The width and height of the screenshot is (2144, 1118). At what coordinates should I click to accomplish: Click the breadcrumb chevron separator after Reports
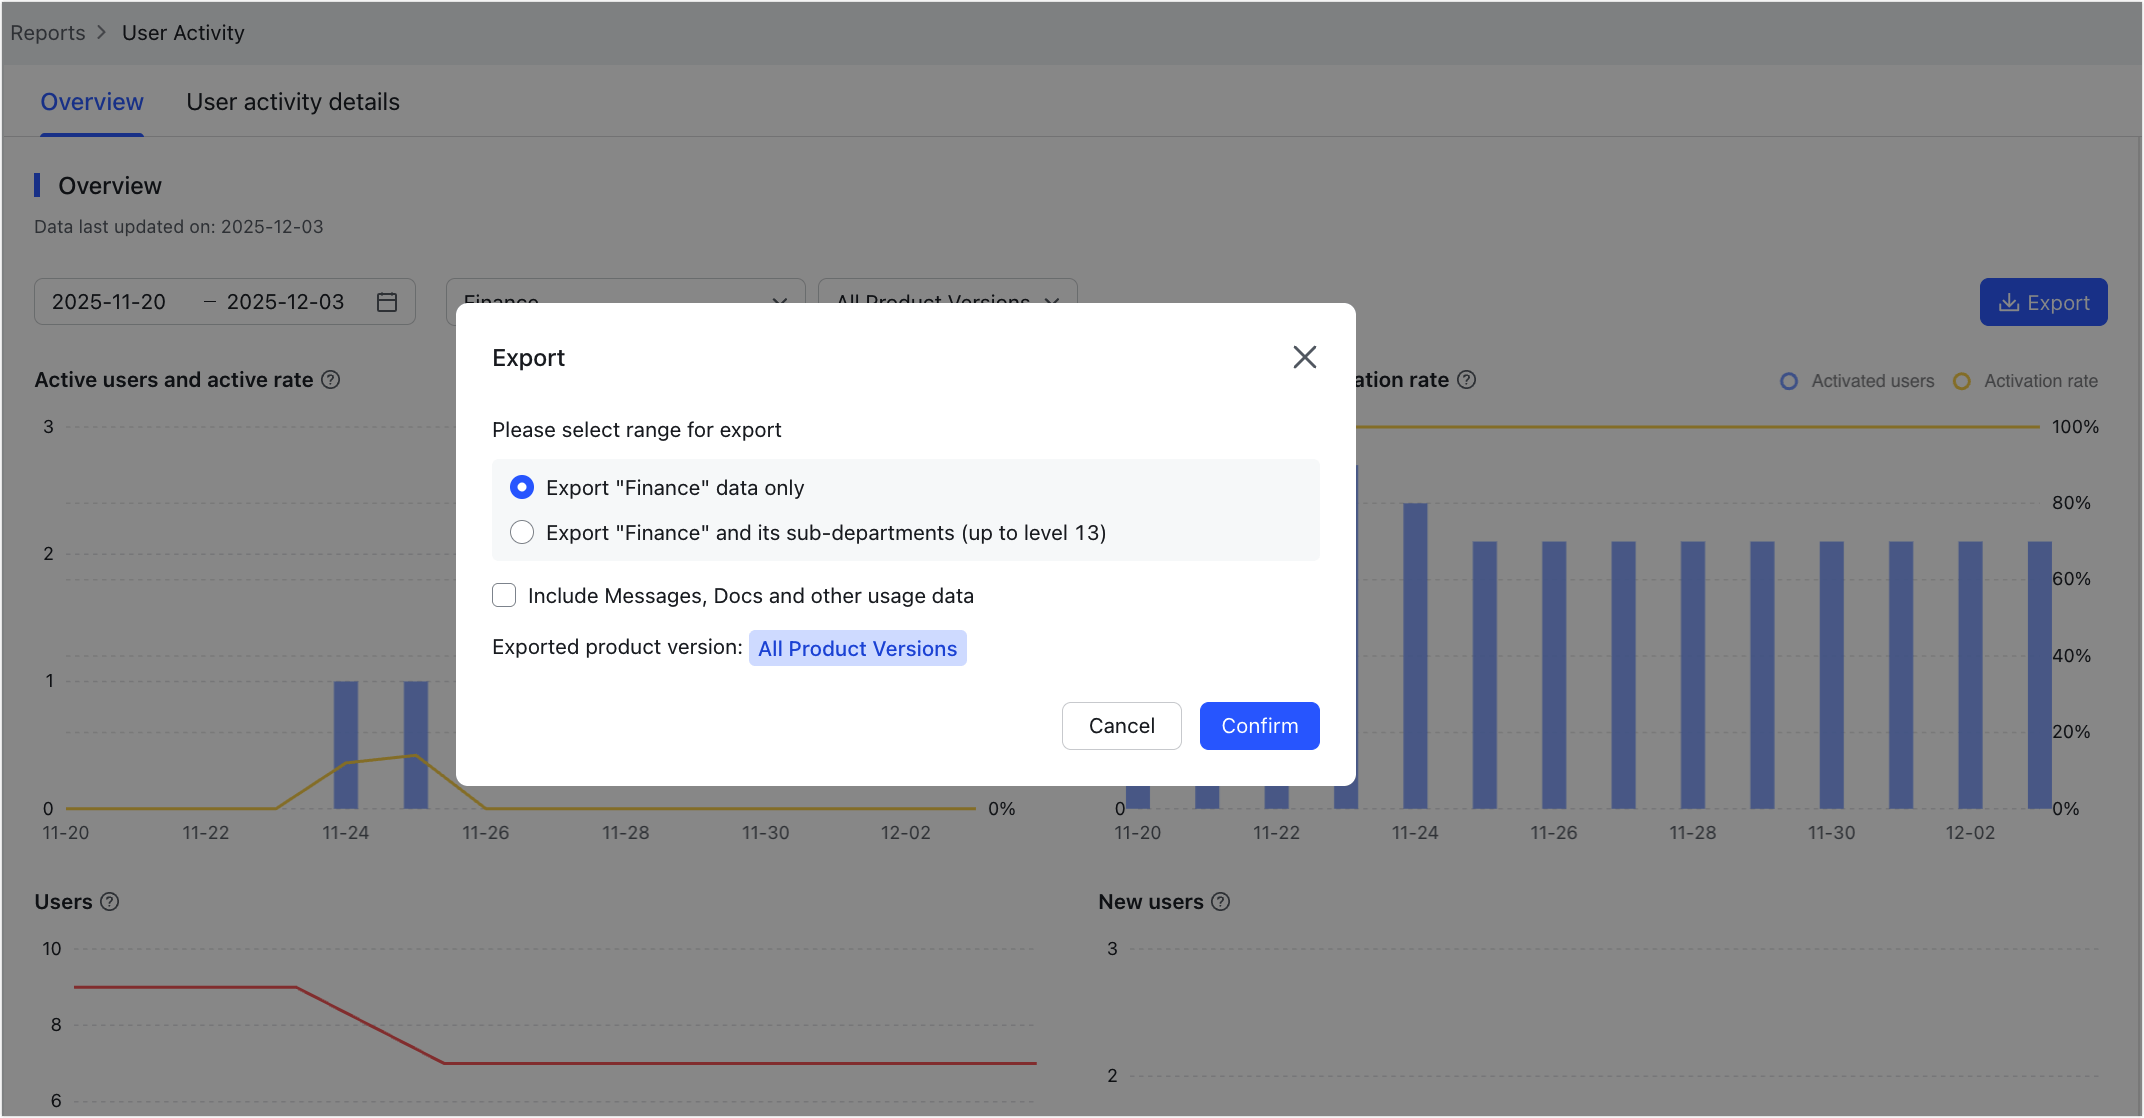click(x=102, y=33)
